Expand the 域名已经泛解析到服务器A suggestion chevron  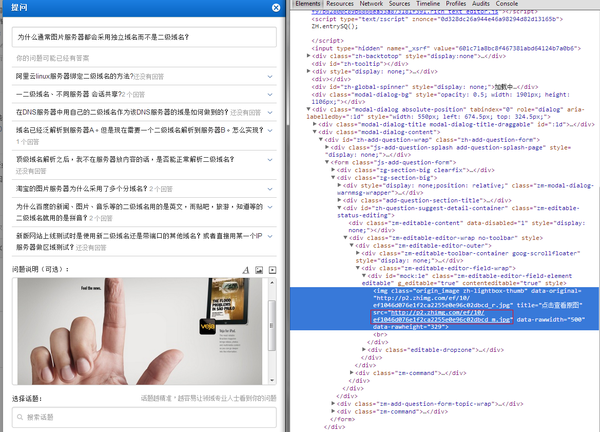pos(270,130)
